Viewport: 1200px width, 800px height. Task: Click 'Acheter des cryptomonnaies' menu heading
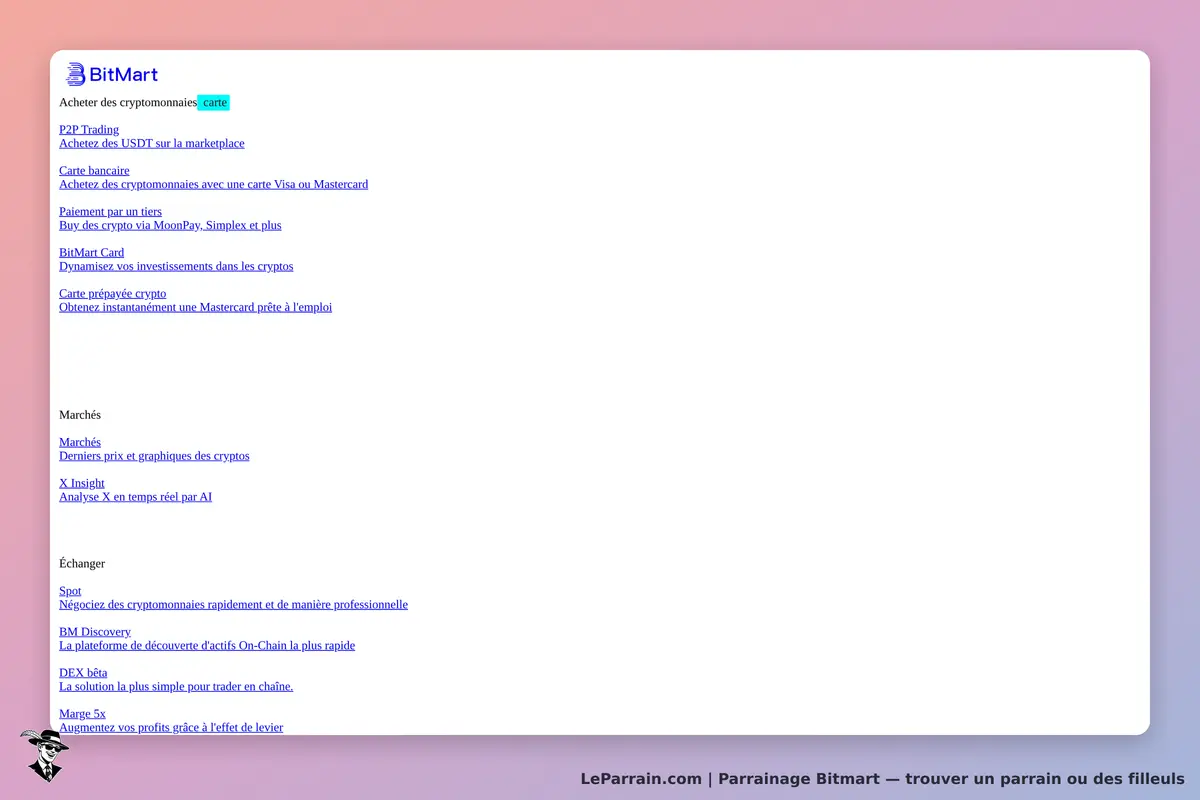tap(128, 102)
